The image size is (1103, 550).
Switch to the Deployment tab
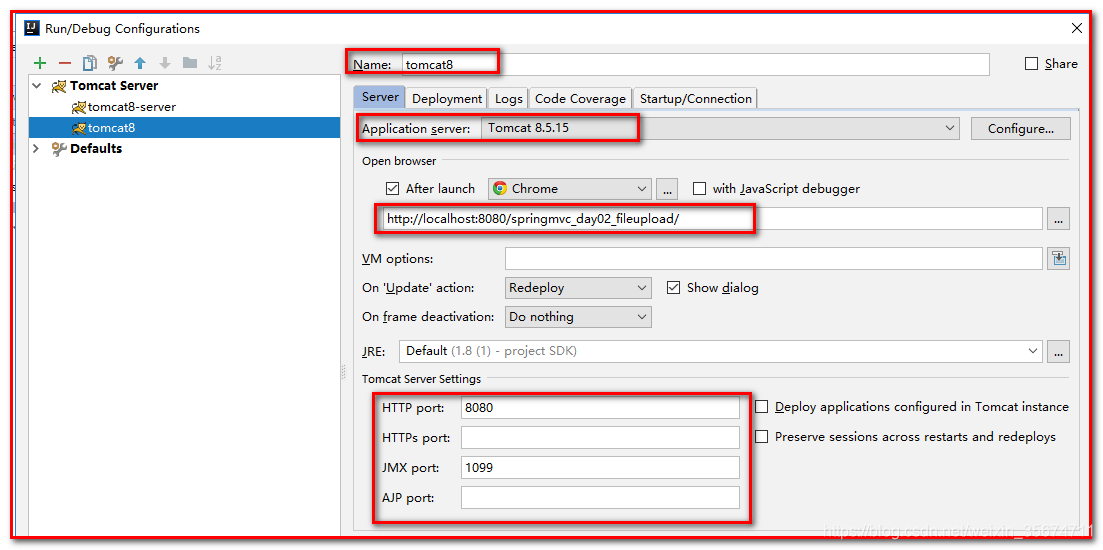pyautogui.click(x=447, y=98)
